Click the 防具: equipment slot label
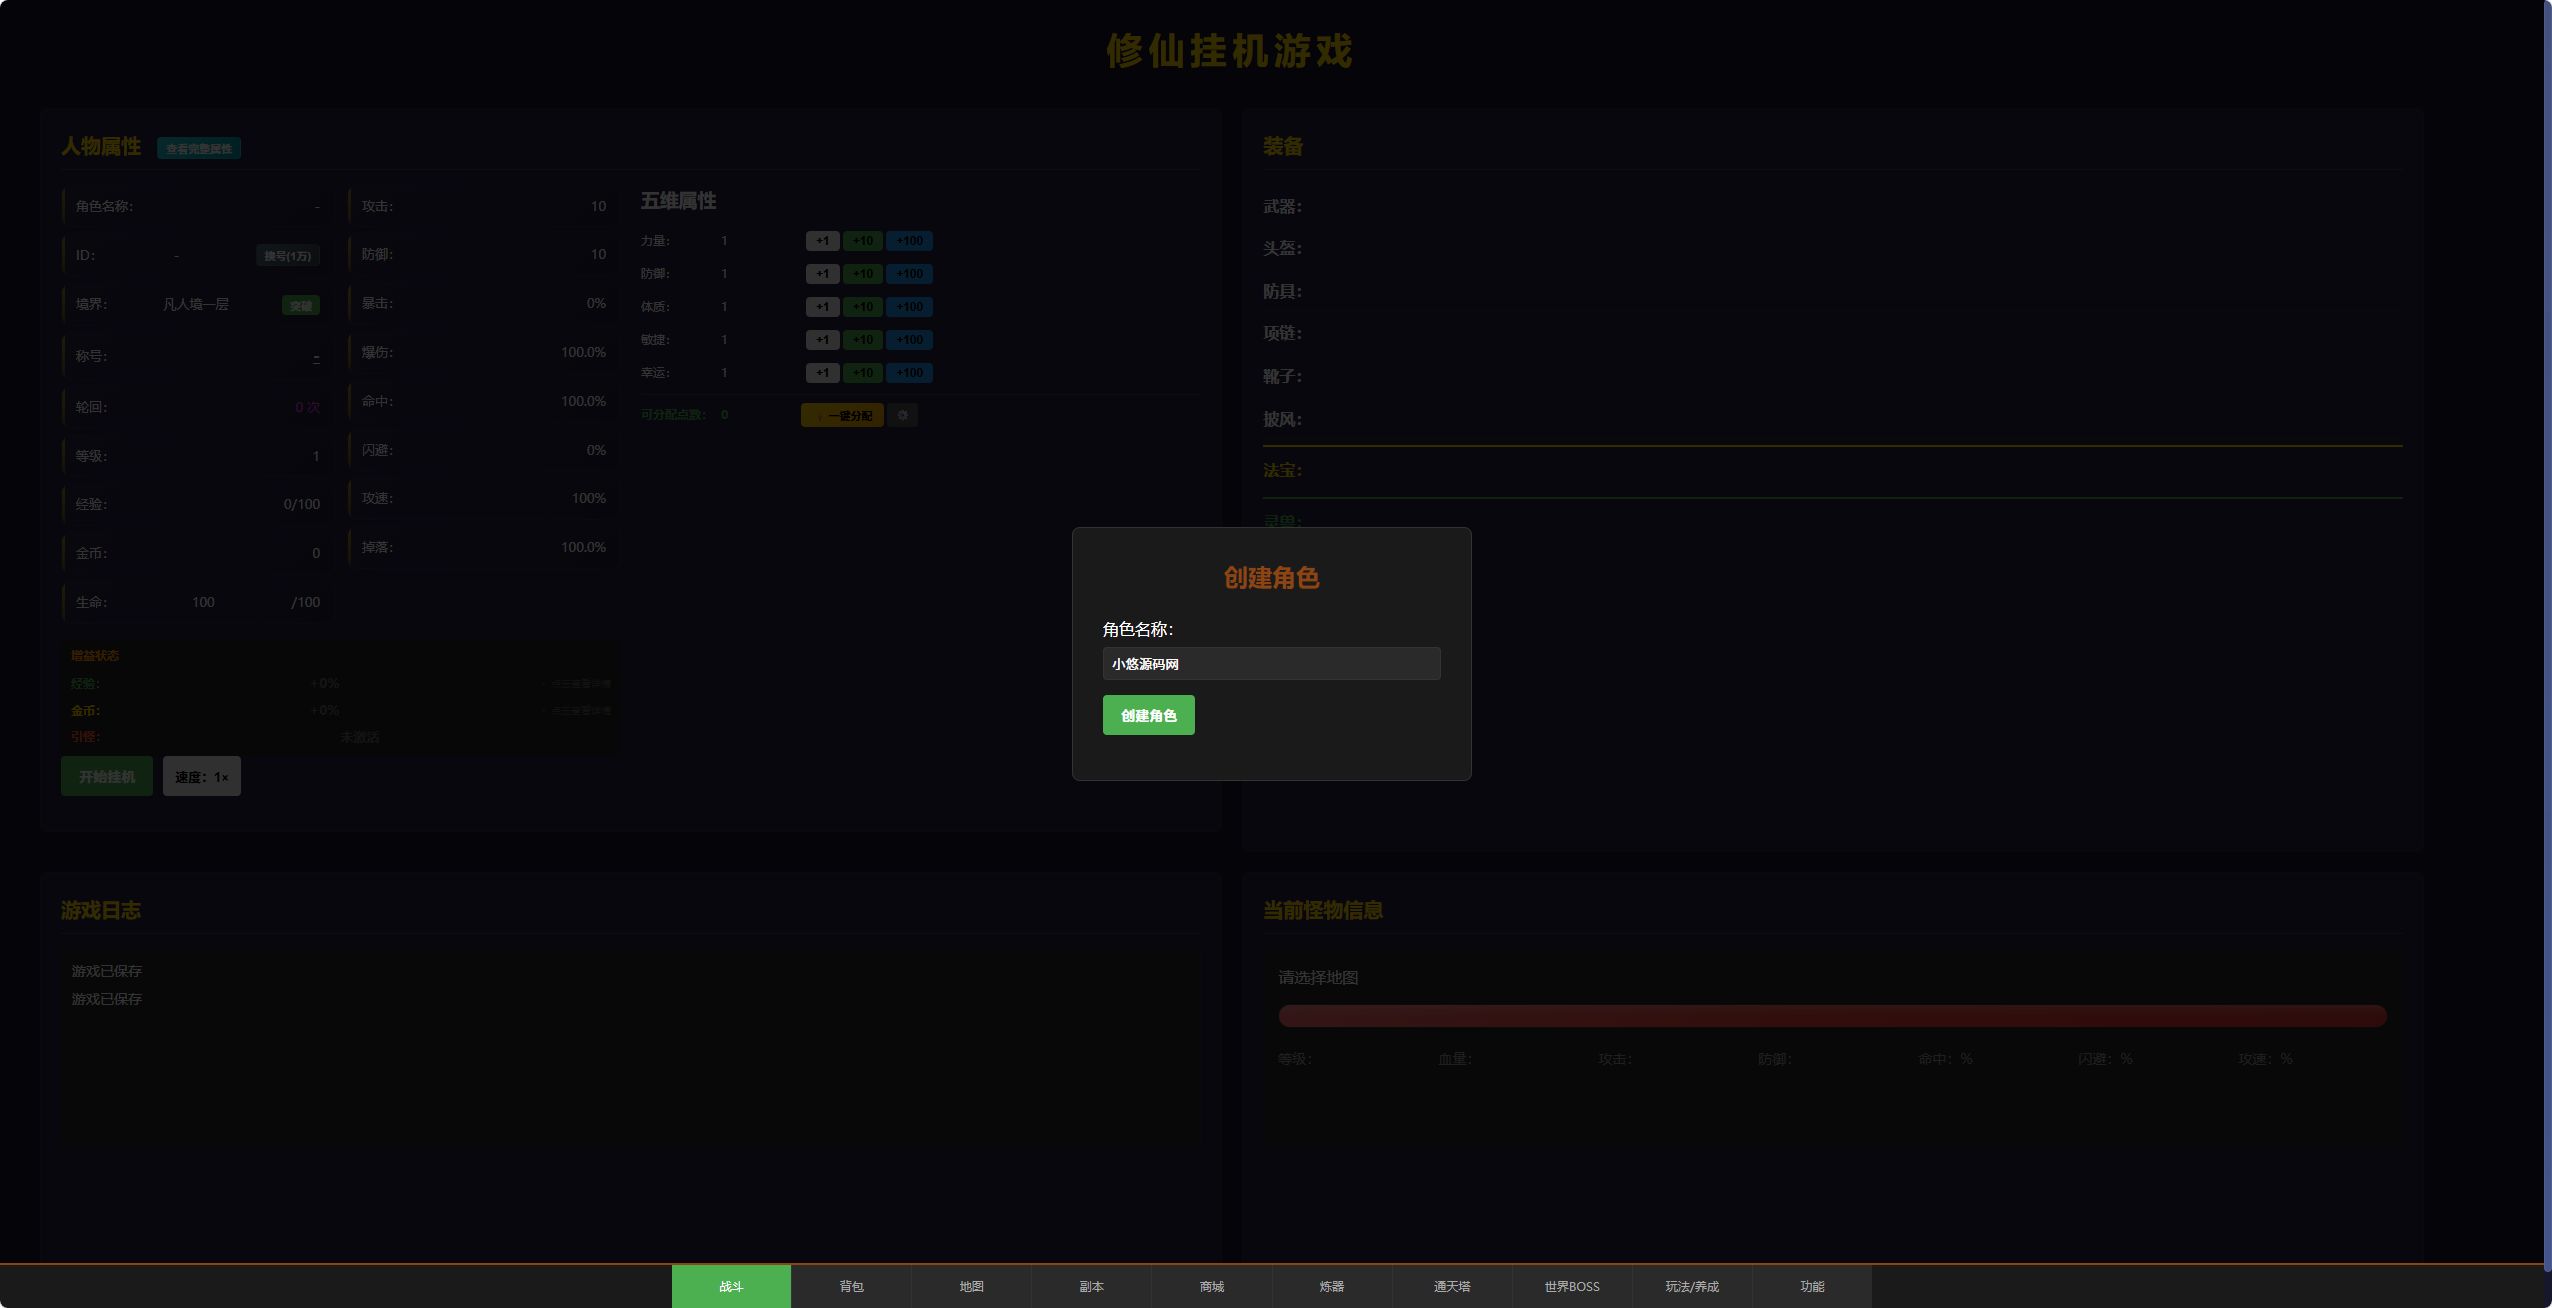This screenshot has width=2552, height=1308. (x=1282, y=292)
